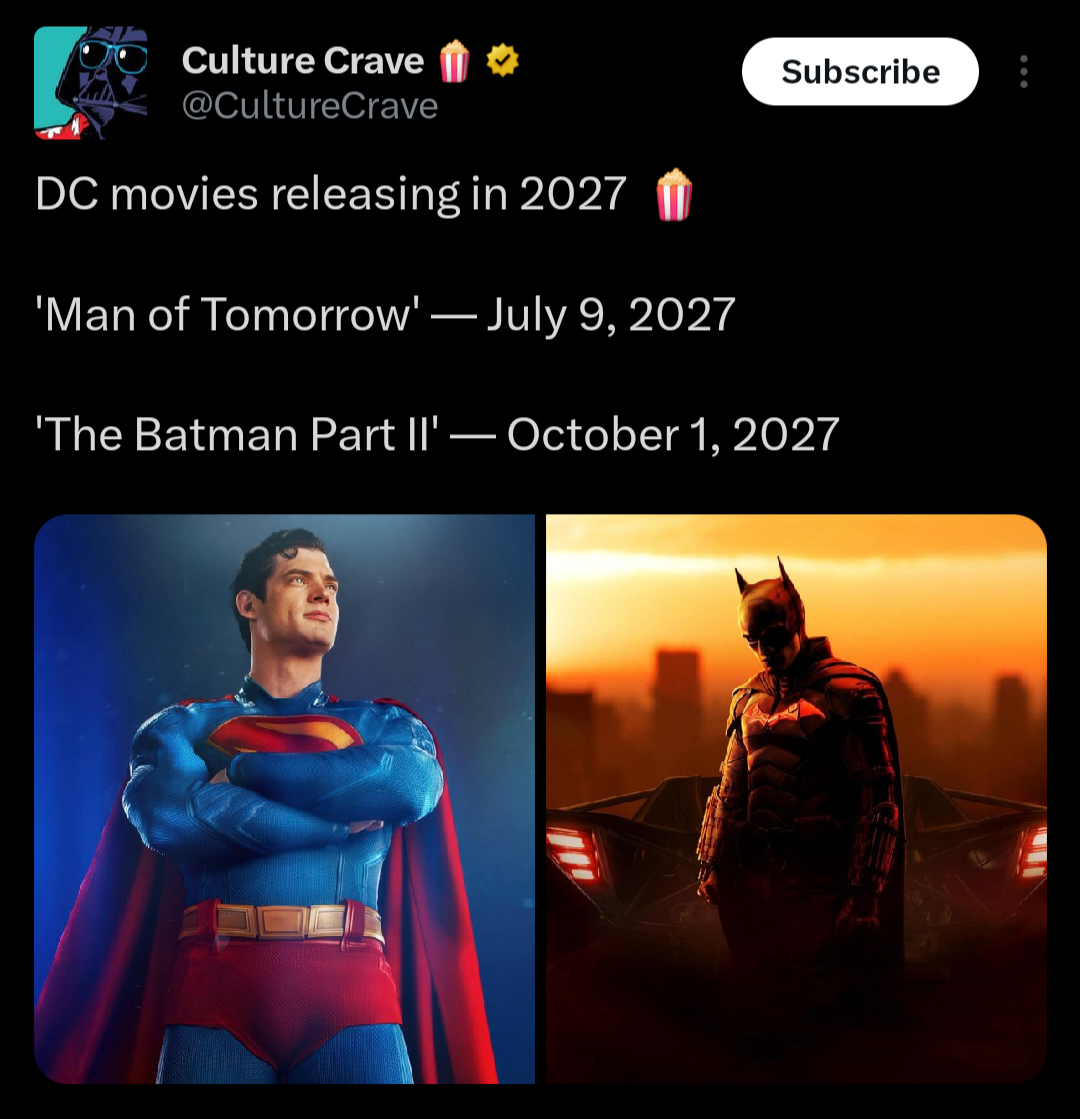Image resolution: width=1080 pixels, height=1119 pixels.
Task: Open Culture Crave profile avatar
Action: pyautogui.click(x=91, y=83)
